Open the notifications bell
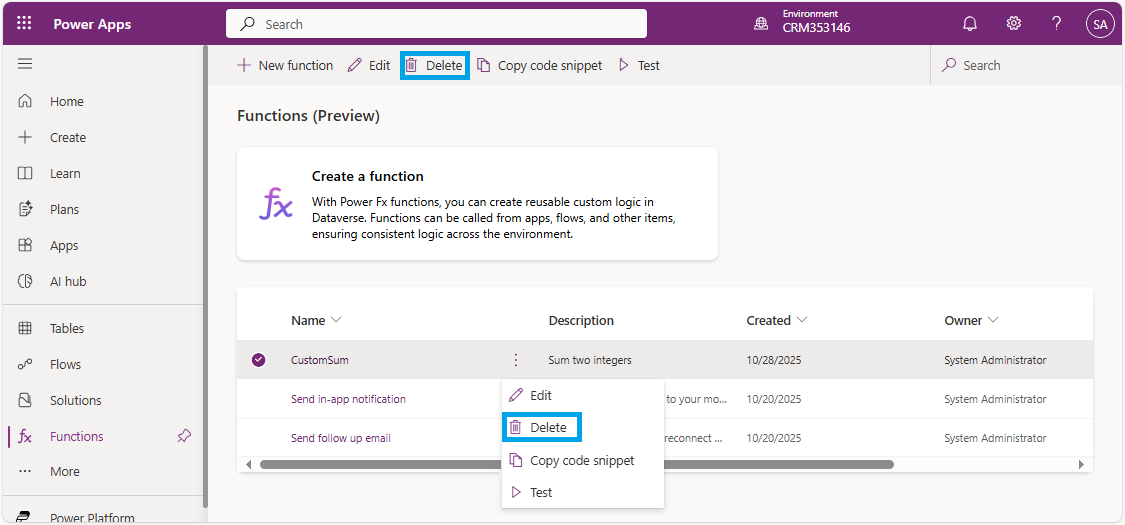Viewport: 1125px width, 525px height. [x=969, y=24]
